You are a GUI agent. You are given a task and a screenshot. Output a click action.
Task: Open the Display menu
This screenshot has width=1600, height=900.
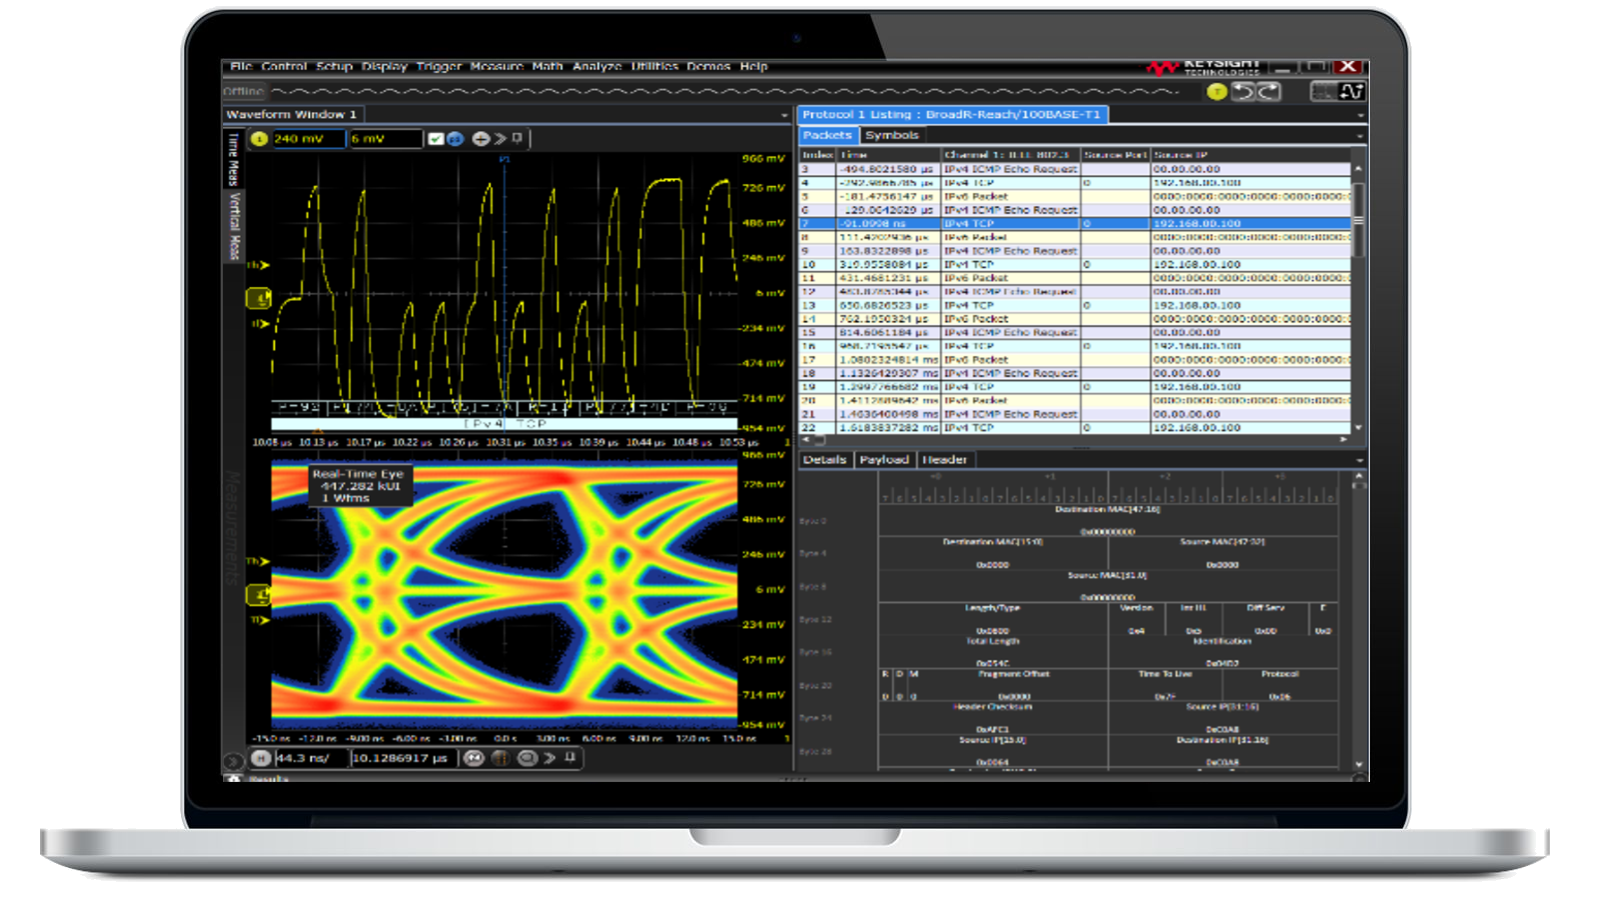tap(384, 67)
